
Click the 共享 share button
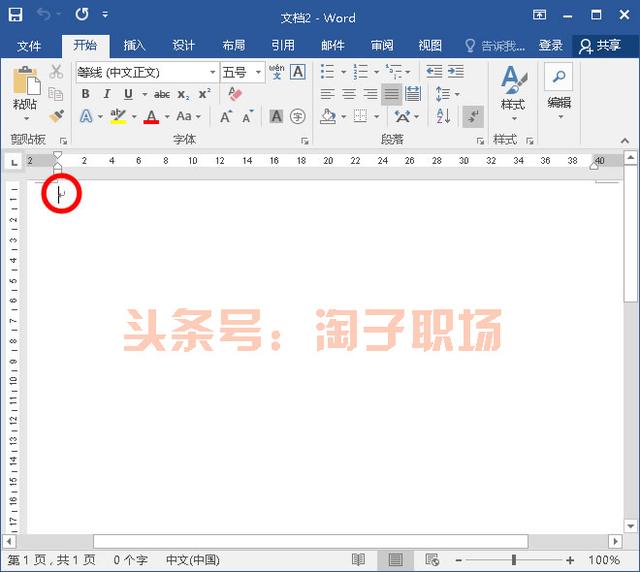coord(601,45)
